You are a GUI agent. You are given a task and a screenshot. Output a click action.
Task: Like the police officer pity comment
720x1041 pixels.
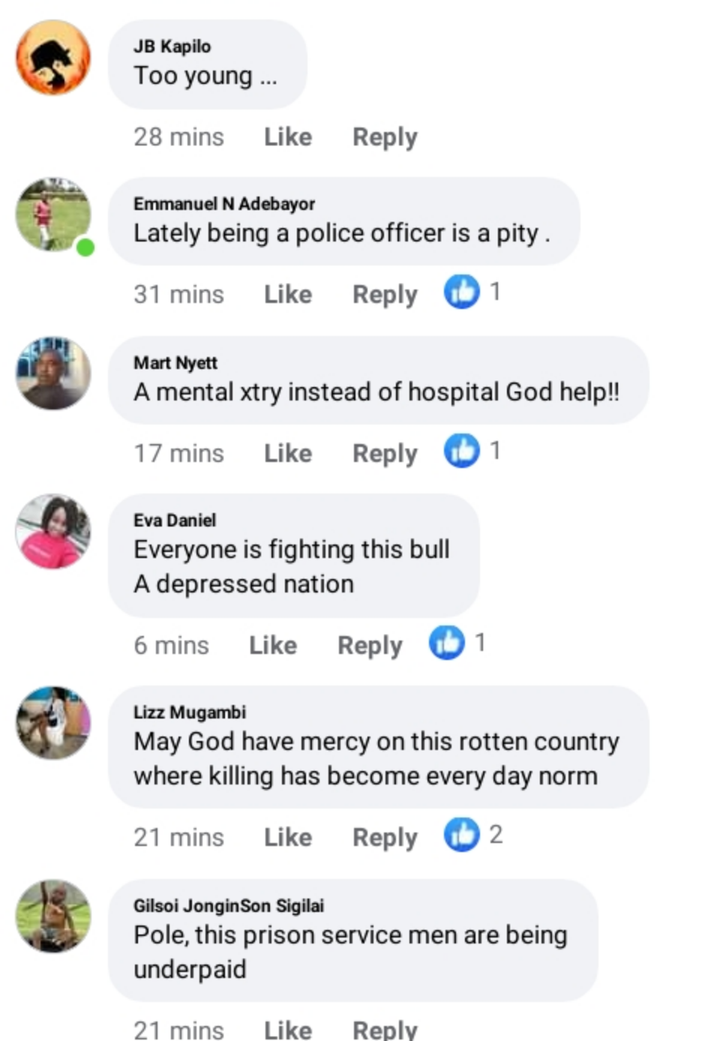coord(288,294)
